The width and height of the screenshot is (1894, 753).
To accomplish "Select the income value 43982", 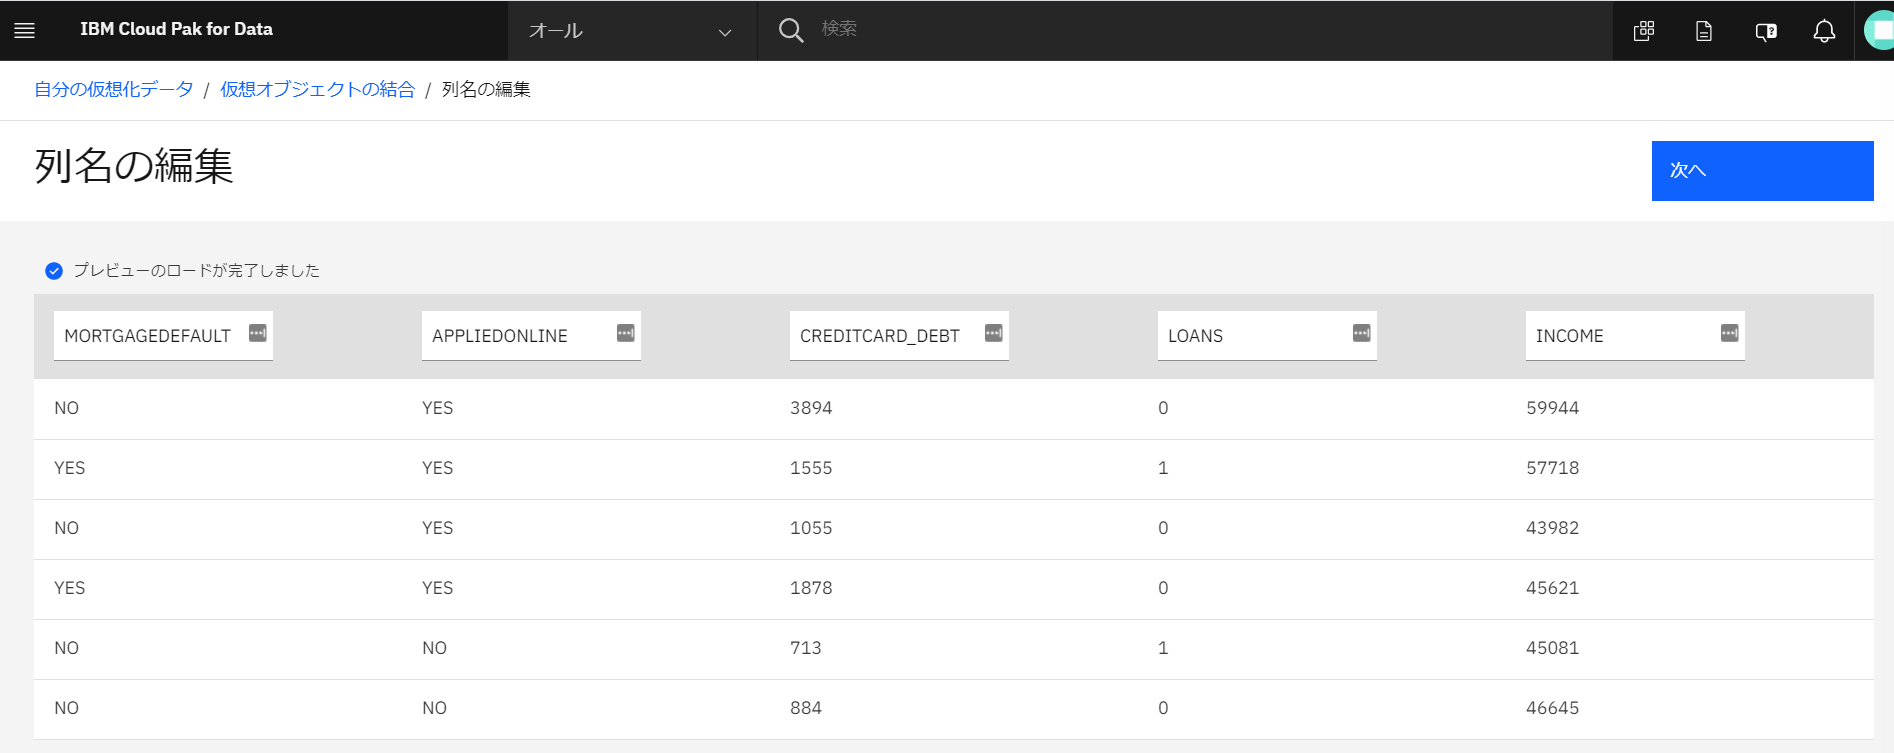I will tap(1552, 528).
